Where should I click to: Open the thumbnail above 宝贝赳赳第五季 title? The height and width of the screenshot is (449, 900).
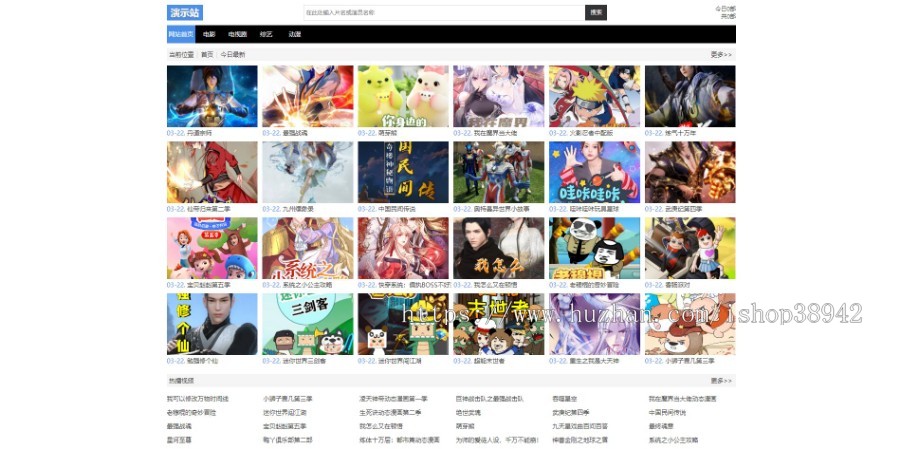click(x=212, y=248)
